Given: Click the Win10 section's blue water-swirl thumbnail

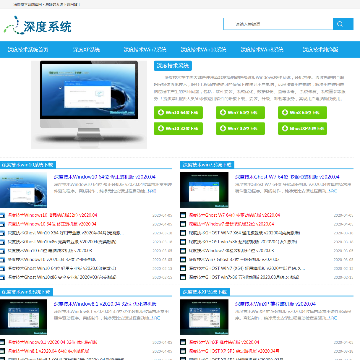Looking at the screenshot, I should 23,190.
